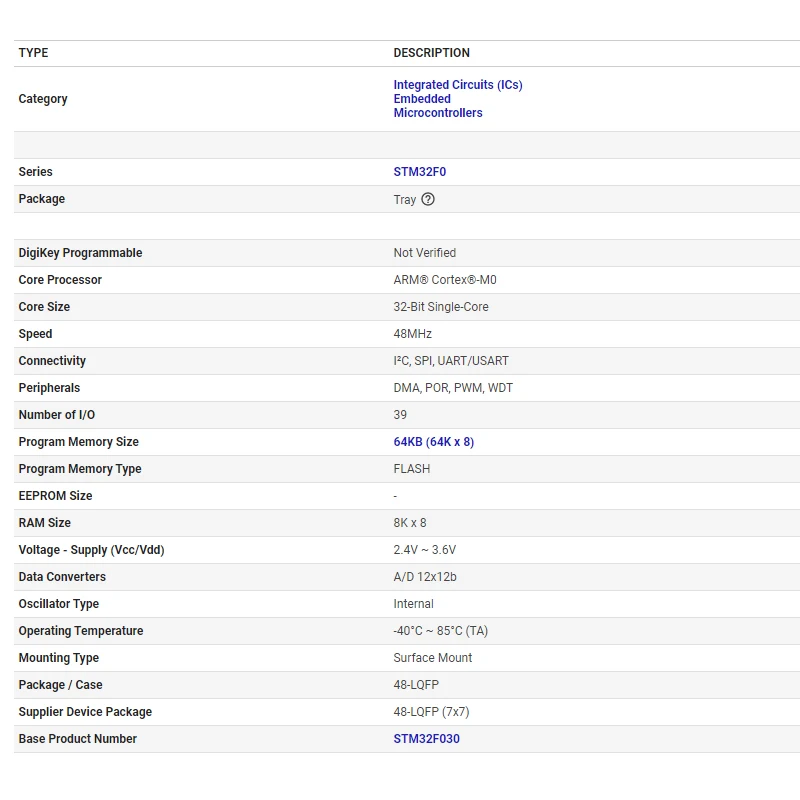Select the Core Processor specification row
800x800 pixels.
pos(60,280)
